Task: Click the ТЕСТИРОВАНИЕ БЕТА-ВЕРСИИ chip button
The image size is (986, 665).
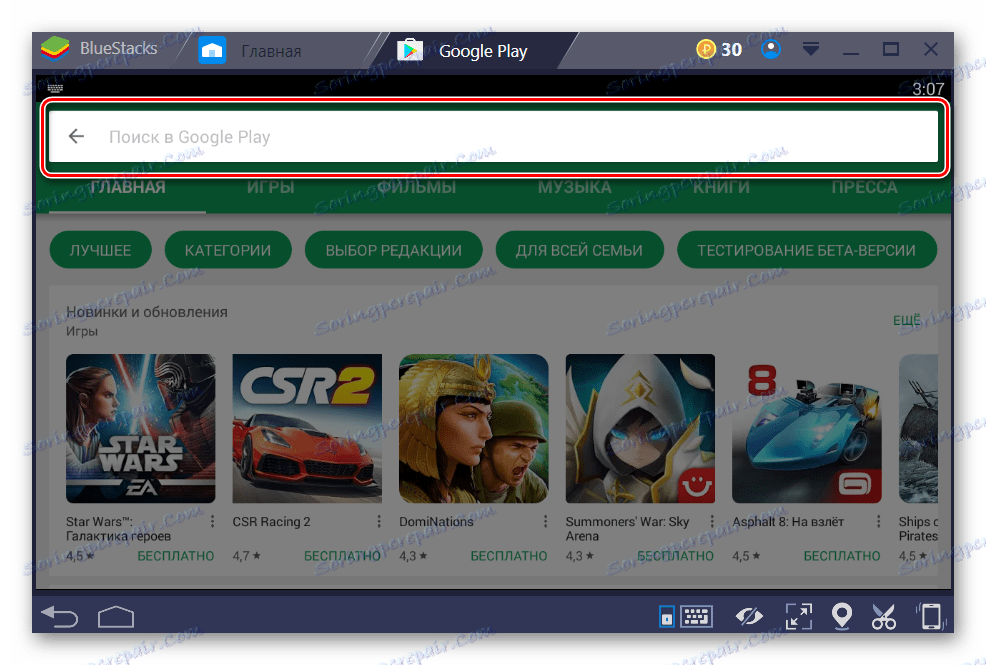Action: tap(807, 250)
